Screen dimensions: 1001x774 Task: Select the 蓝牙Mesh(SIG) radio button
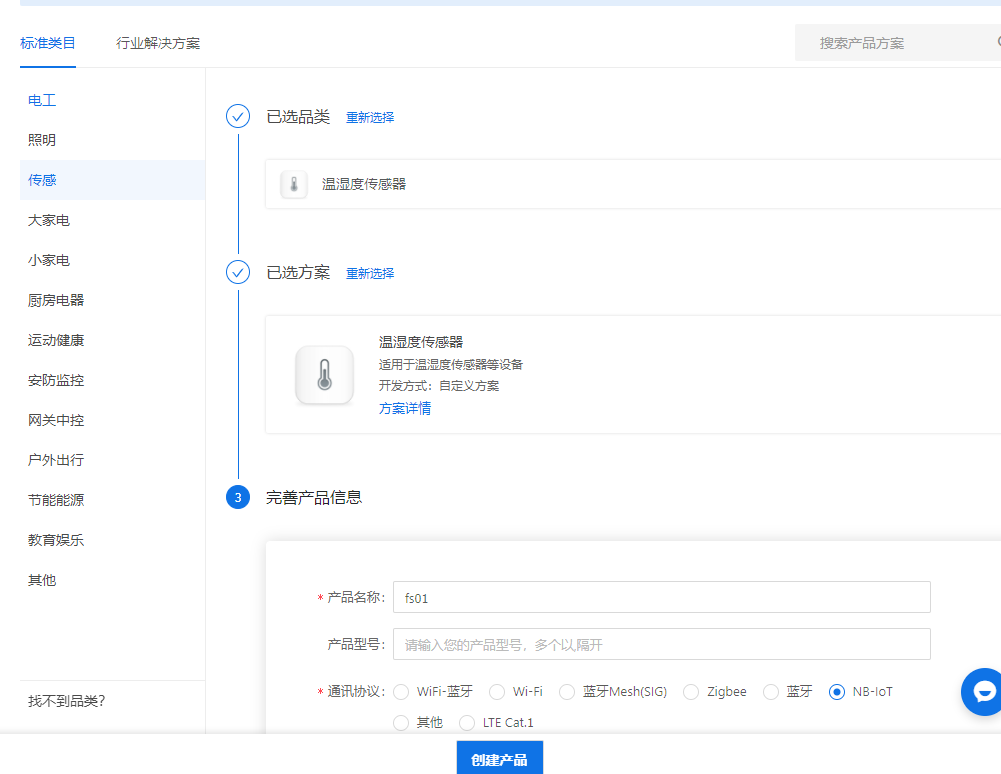pyautogui.click(x=567, y=692)
